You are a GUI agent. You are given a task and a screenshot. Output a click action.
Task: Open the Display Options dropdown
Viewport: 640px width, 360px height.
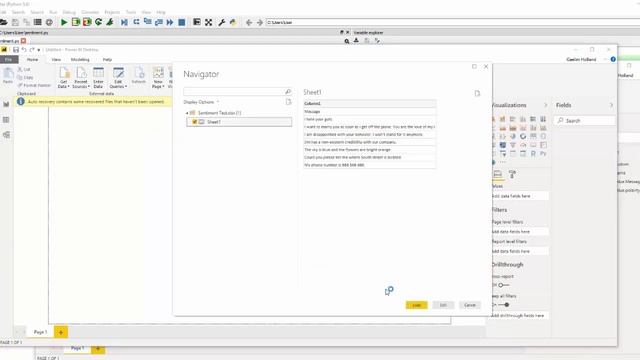[x=201, y=102]
